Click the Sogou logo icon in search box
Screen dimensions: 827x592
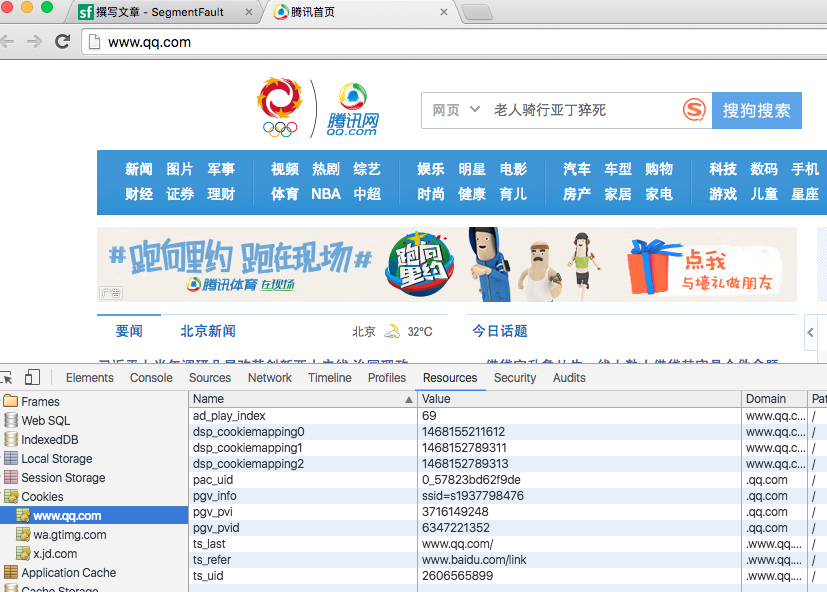pos(694,110)
